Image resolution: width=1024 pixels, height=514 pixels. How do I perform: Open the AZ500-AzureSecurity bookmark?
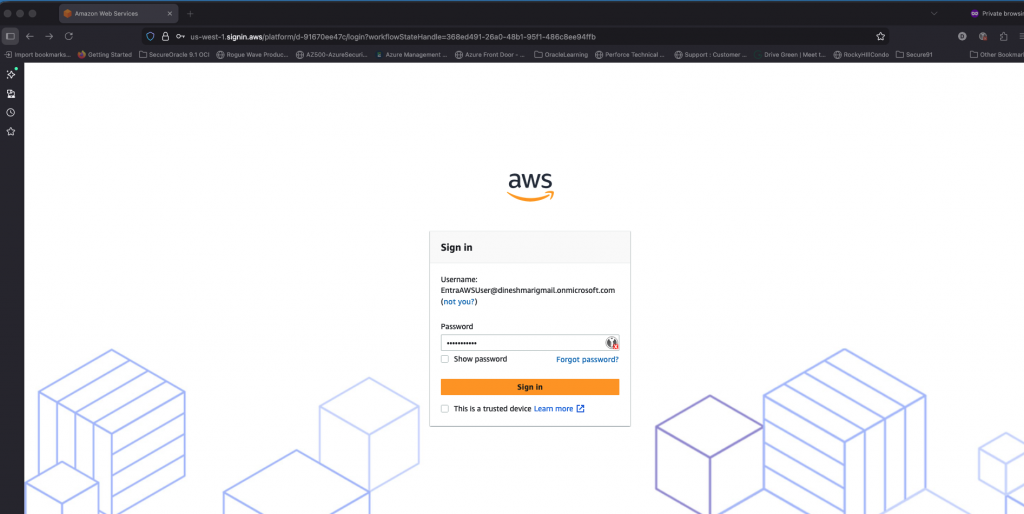tap(332, 55)
